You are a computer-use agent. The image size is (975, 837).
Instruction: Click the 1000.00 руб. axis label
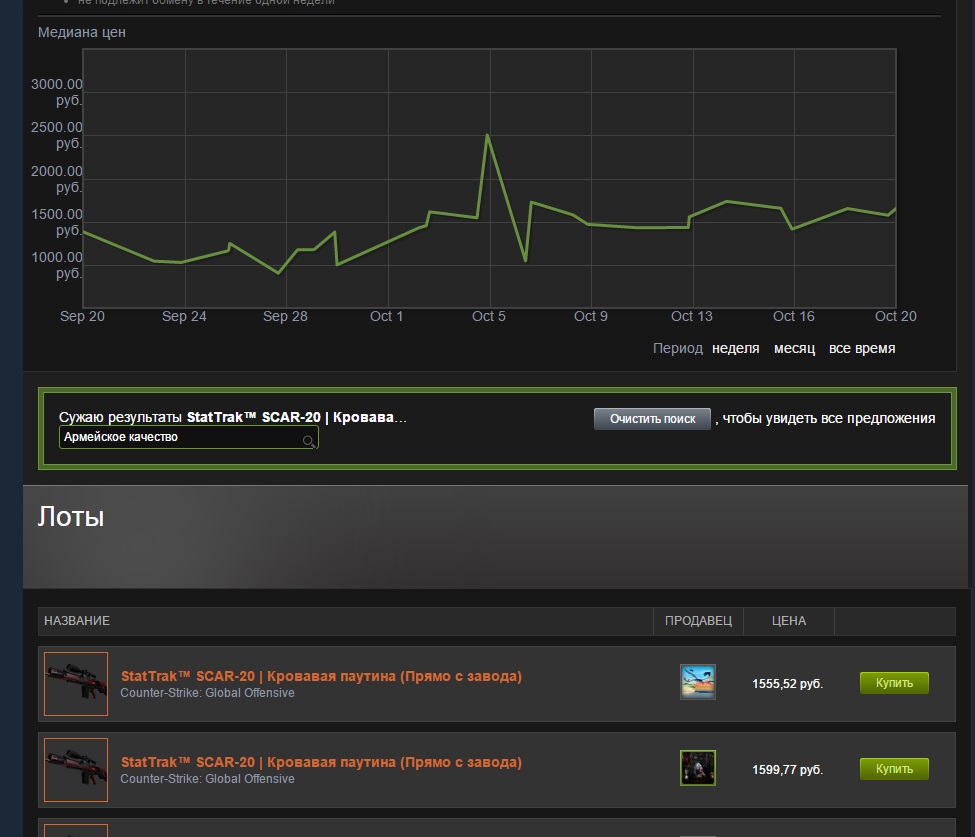57,265
